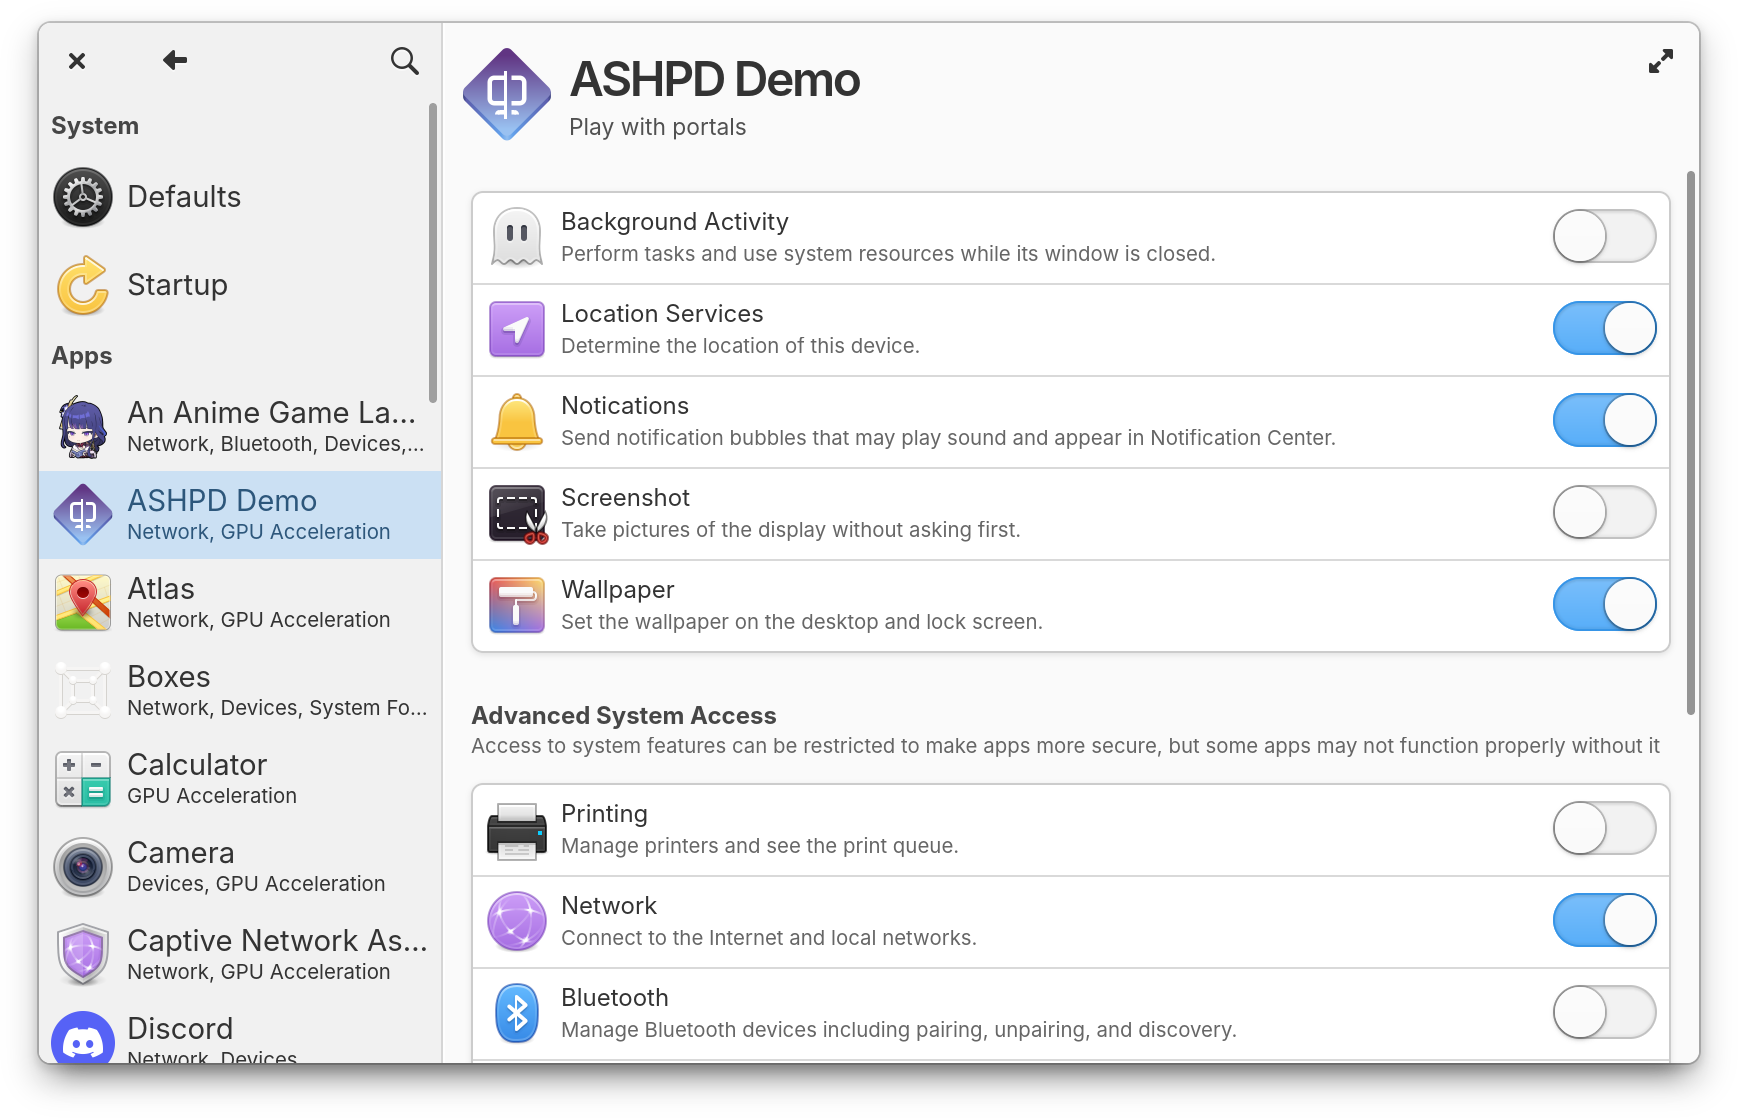
Task: Click the Notifications bell icon
Action: tap(517, 421)
